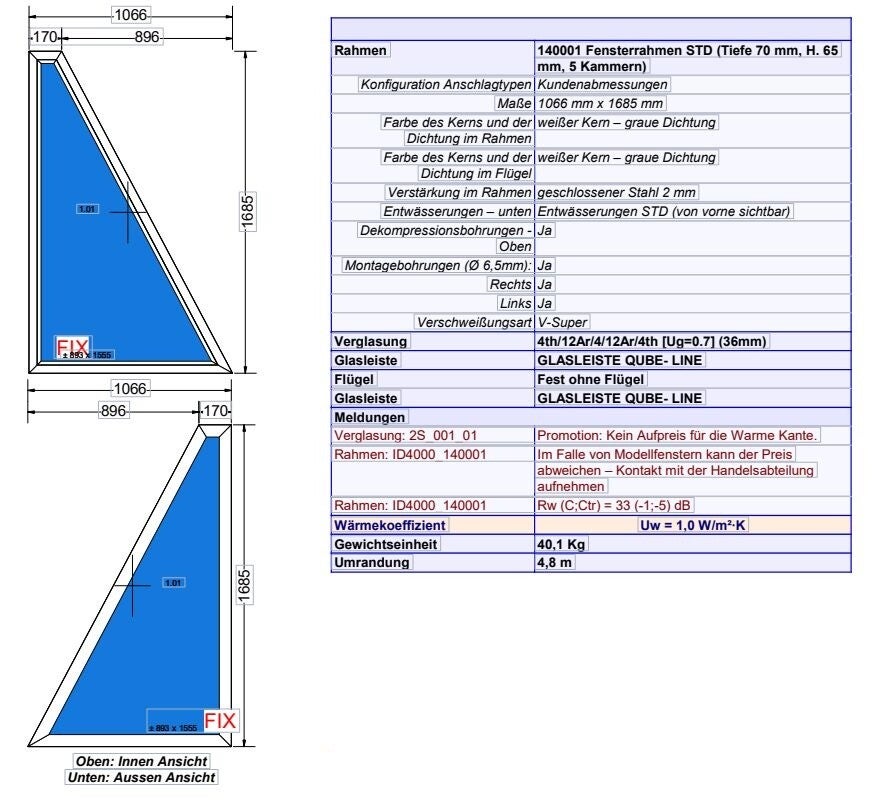Click 'Gewichtseinheit' label
The width and height of the screenshot is (876, 802).
coord(385,544)
